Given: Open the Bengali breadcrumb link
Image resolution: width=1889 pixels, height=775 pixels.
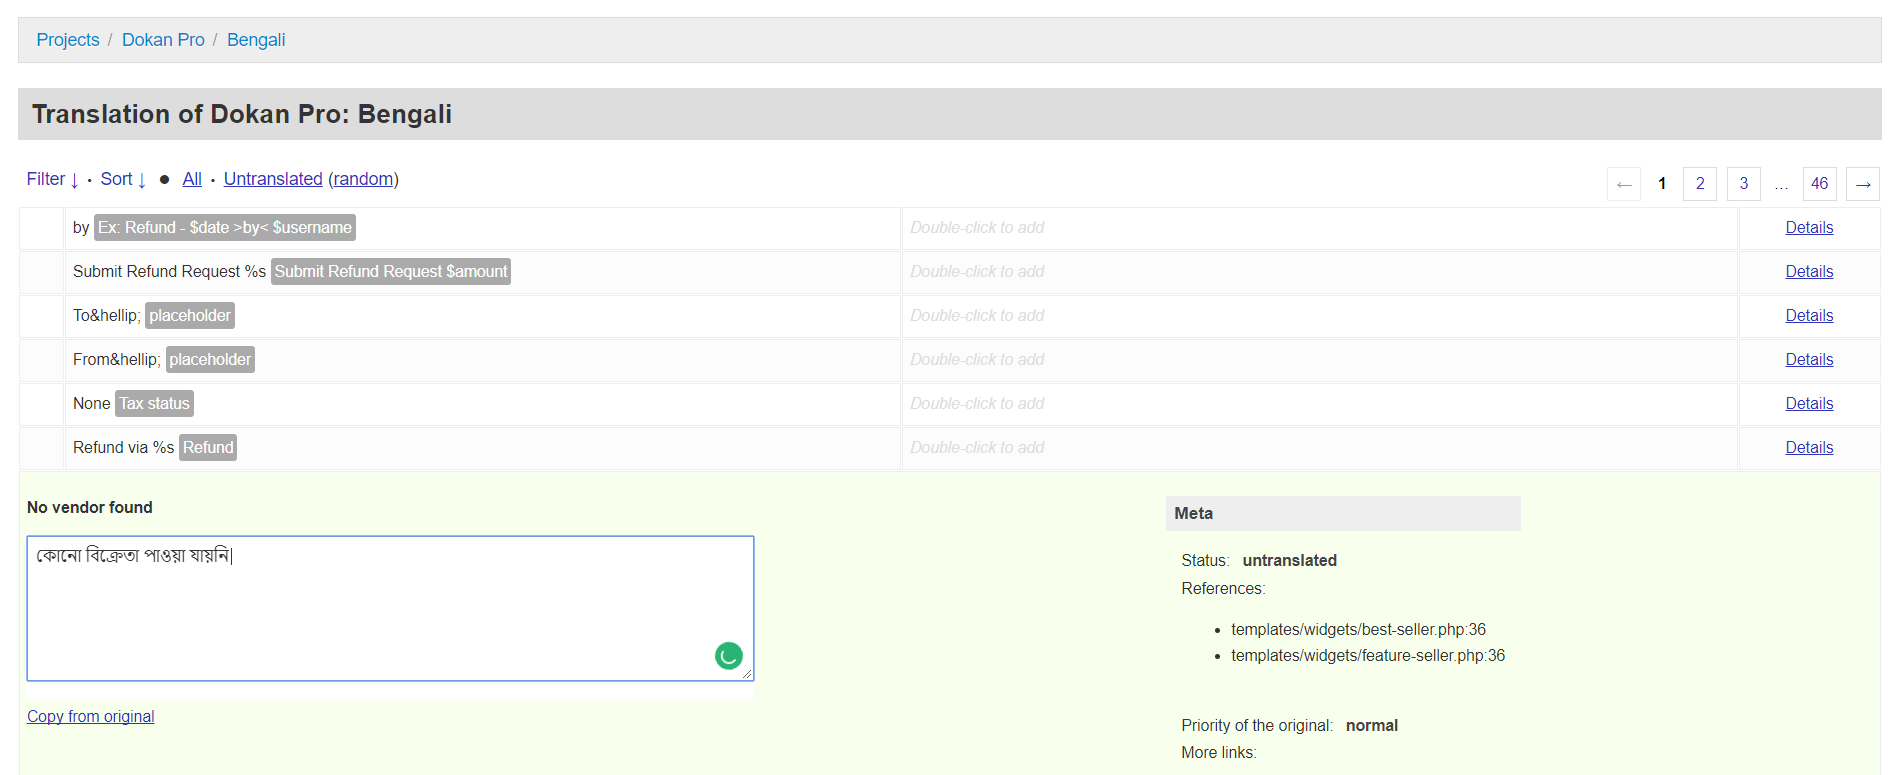Looking at the screenshot, I should 256,40.
